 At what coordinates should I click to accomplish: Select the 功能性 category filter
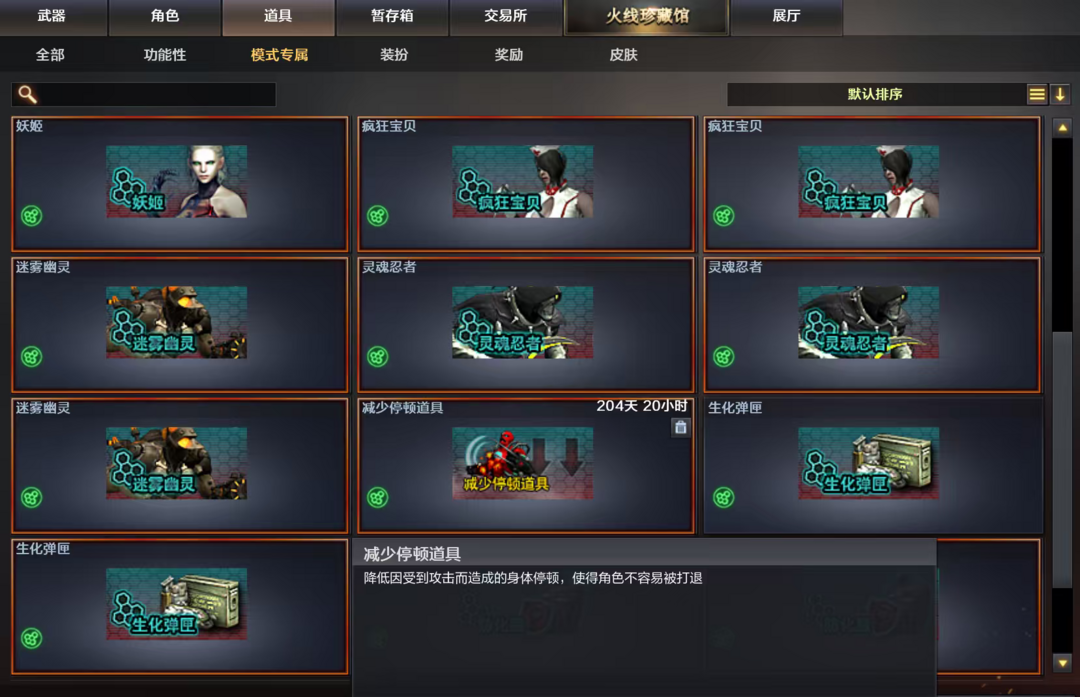[x=165, y=55]
